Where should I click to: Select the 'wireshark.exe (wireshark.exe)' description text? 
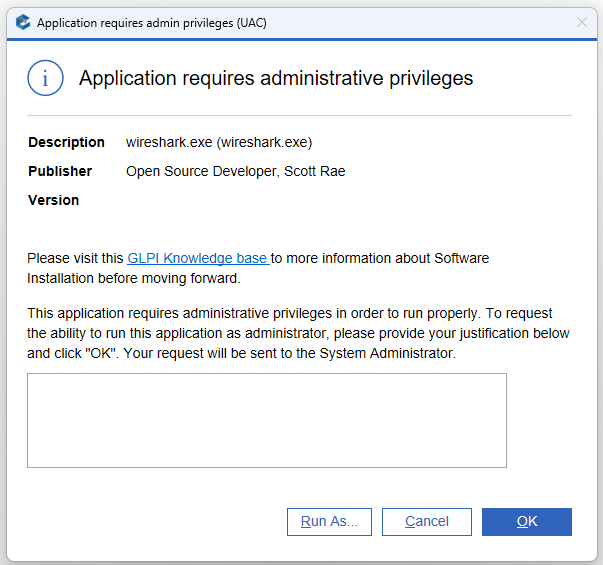(x=219, y=142)
